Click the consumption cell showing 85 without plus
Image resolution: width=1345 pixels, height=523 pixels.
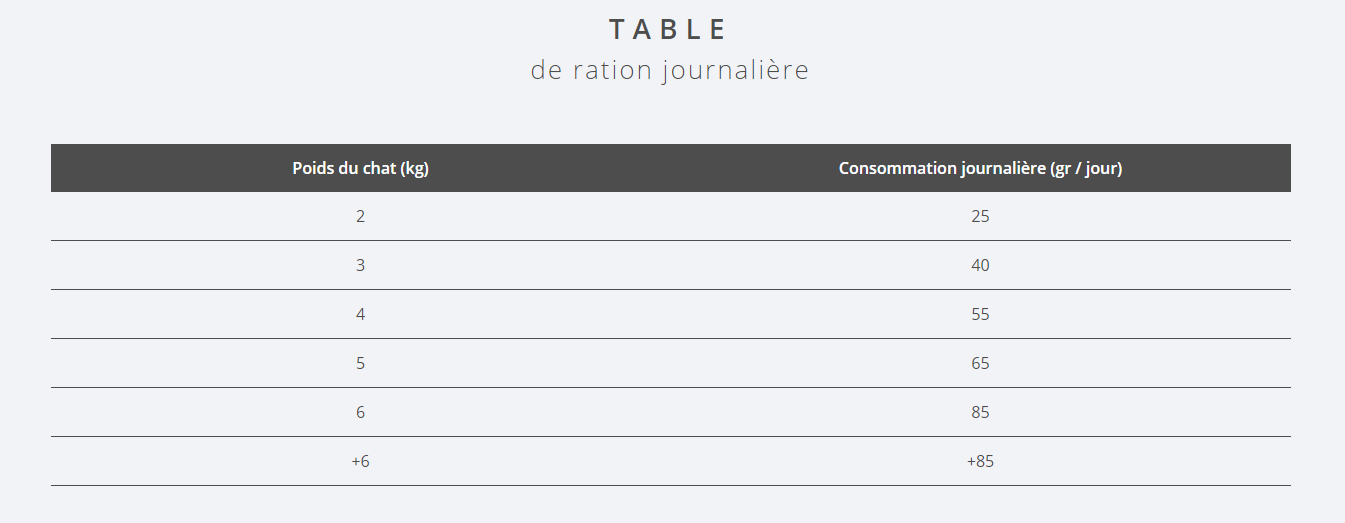[x=980, y=412]
